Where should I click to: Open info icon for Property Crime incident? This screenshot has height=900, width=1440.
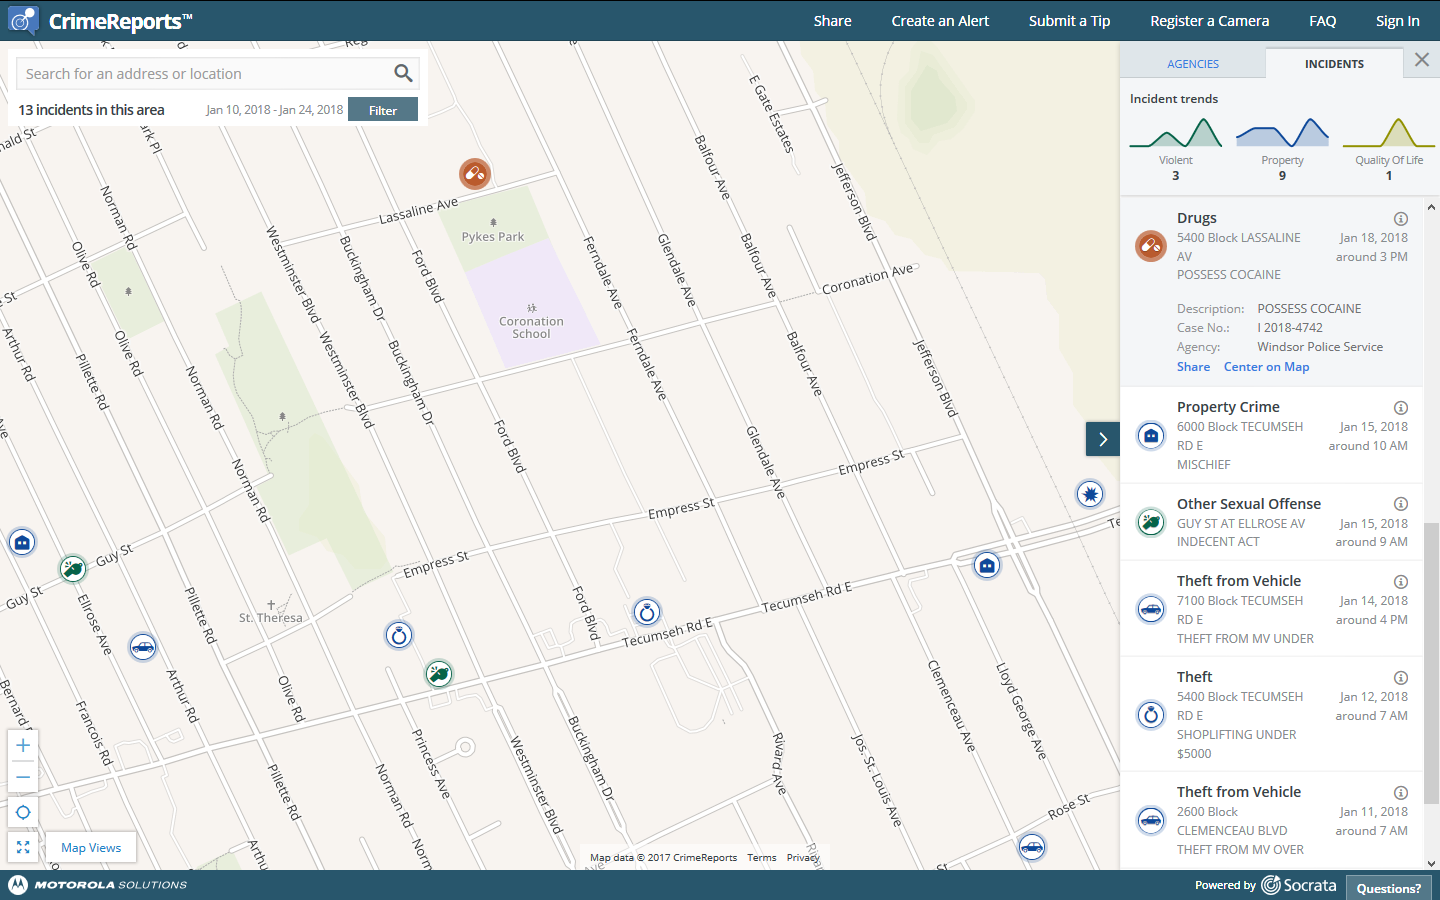(1401, 408)
